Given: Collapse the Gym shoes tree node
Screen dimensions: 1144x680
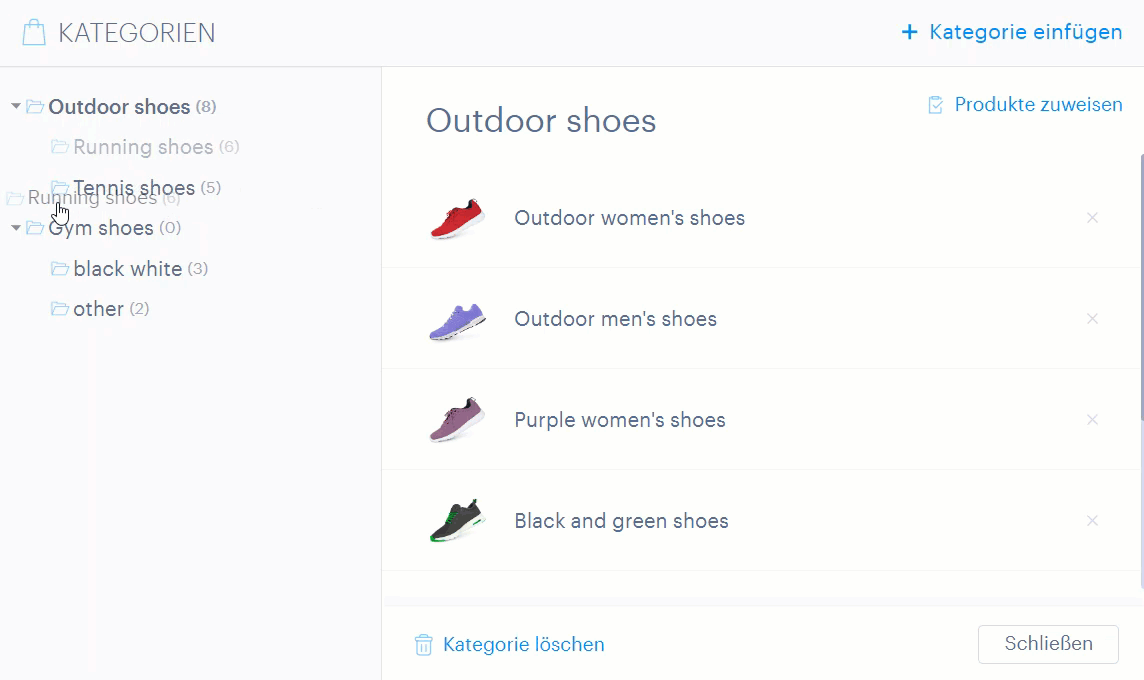Looking at the screenshot, I should pos(16,228).
